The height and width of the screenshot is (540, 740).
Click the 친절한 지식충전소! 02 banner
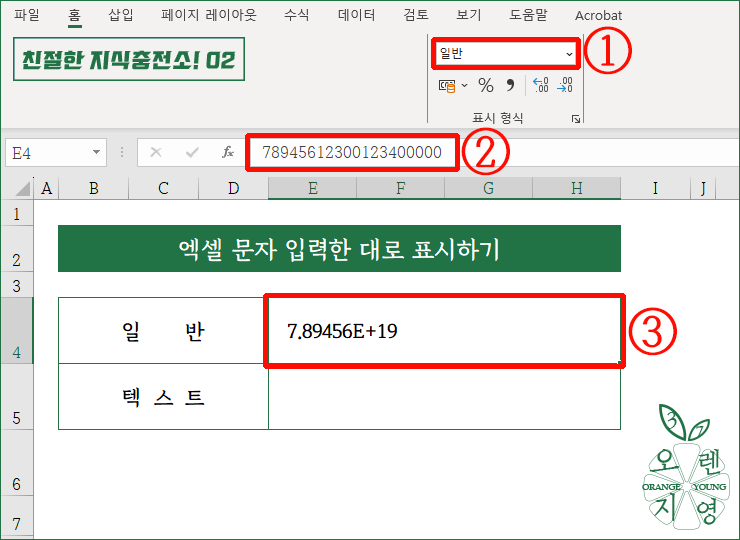(x=129, y=59)
